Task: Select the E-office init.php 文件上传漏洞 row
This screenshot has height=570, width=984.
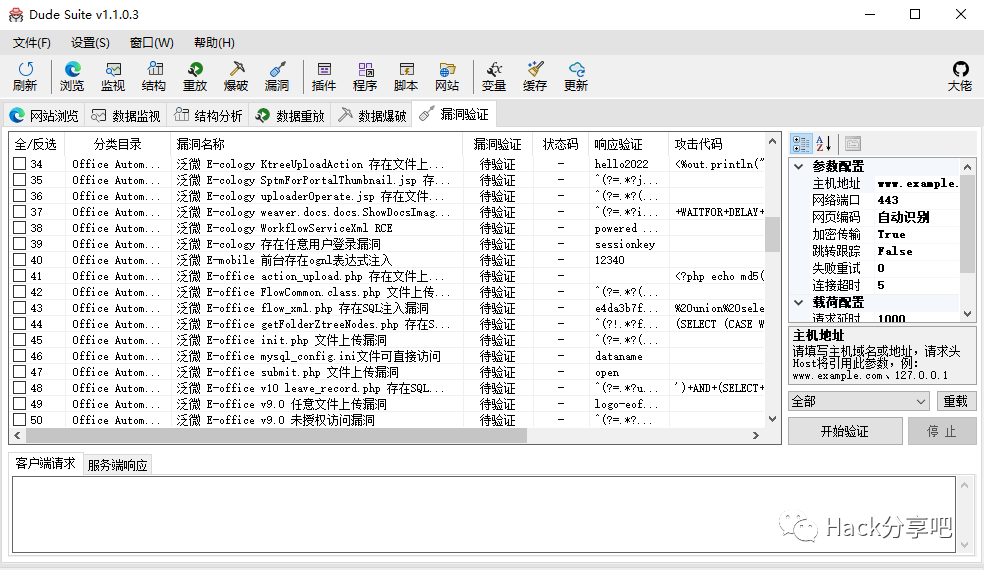Action: point(389,340)
